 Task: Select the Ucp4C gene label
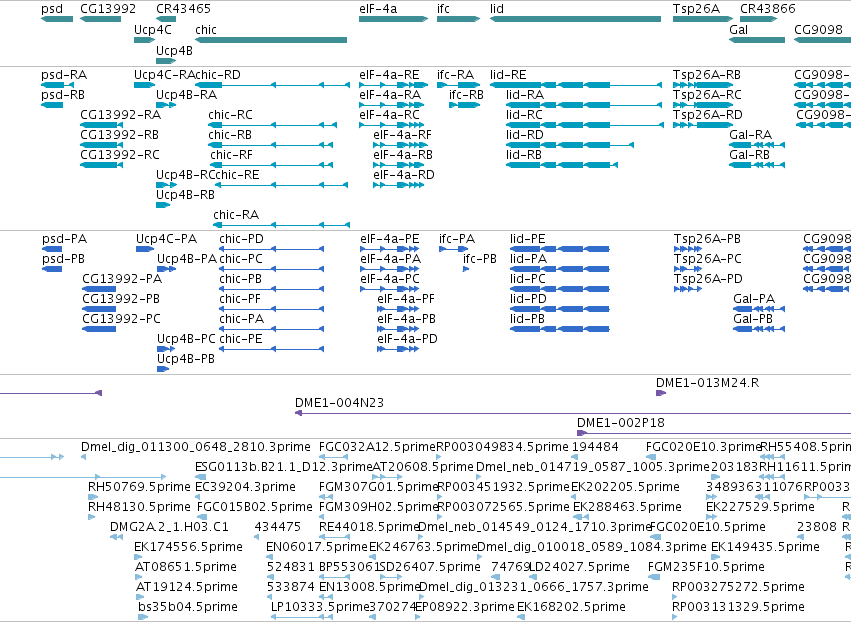pos(153,29)
